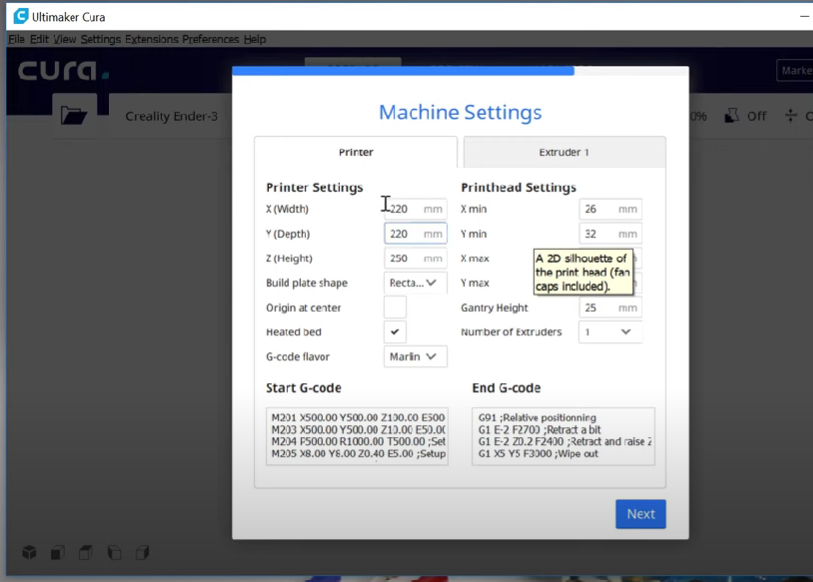Open the Edit menu

39,39
